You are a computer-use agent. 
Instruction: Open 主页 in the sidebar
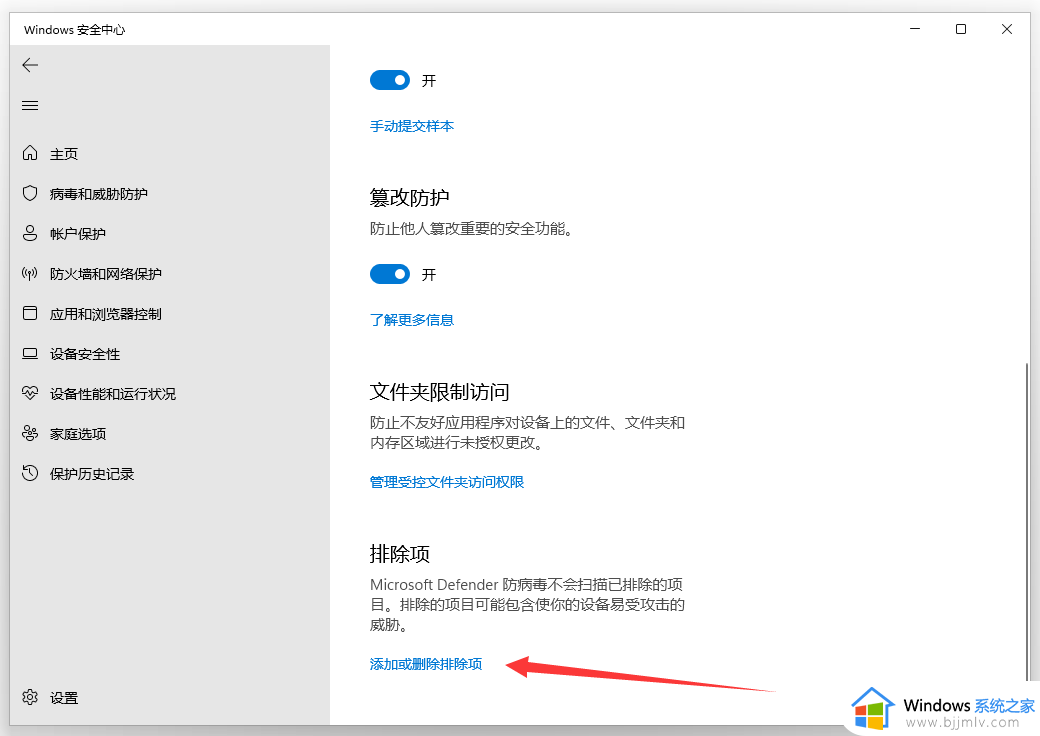64,154
